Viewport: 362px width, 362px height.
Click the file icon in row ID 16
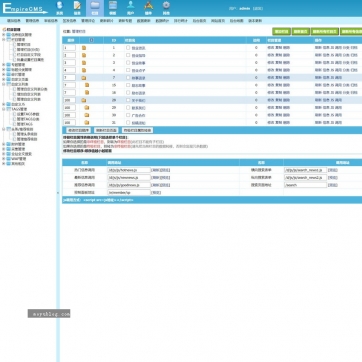click(x=87, y=93)
